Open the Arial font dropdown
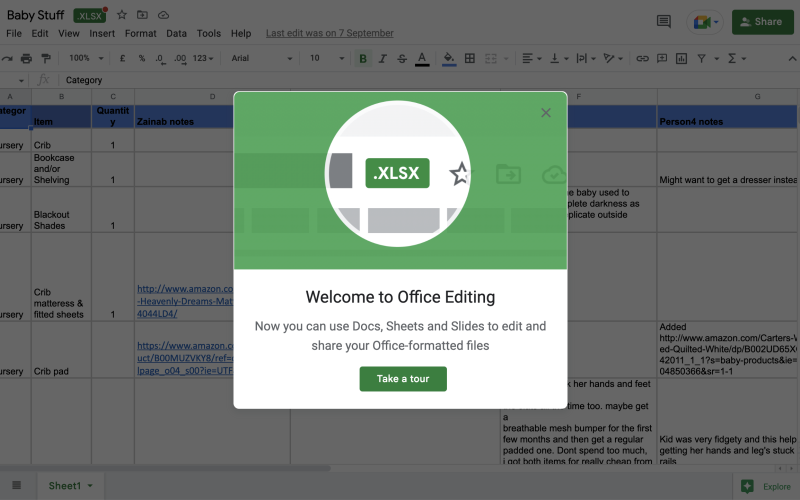The height and width of the screenshot is (500, 800). pyautogui.click(x=260, y=59)
